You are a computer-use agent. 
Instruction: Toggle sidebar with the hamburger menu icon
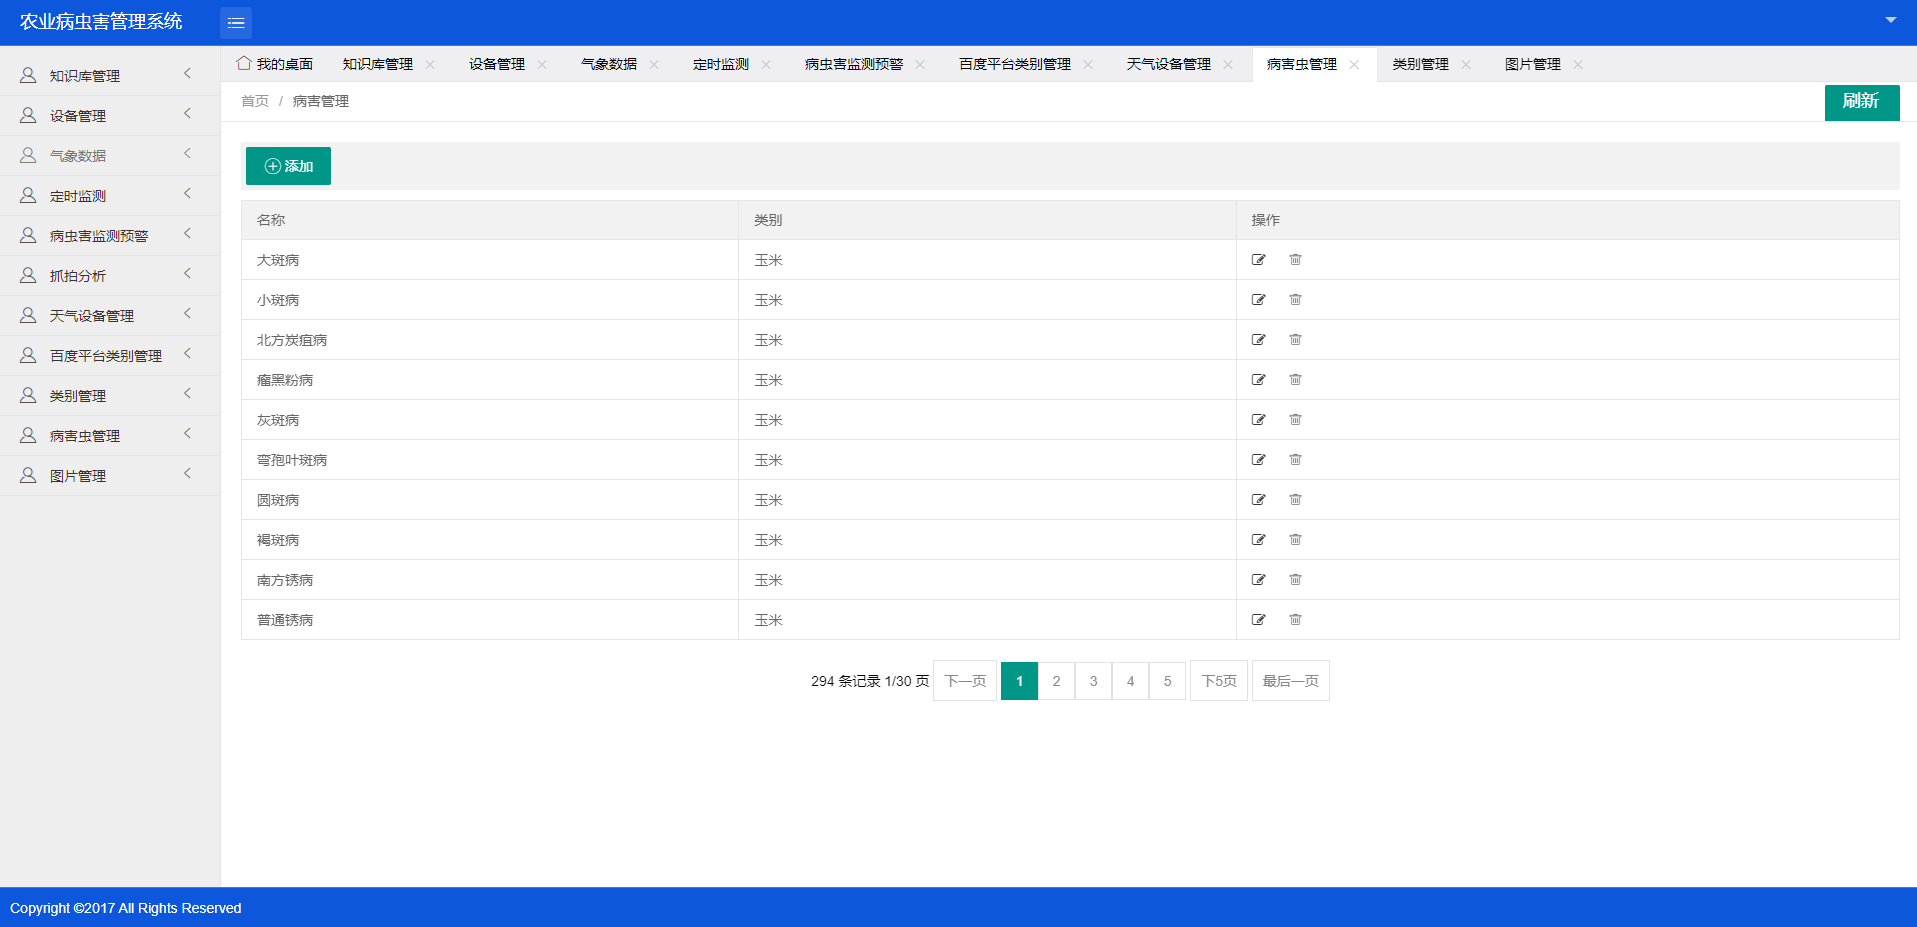(236, 23)
